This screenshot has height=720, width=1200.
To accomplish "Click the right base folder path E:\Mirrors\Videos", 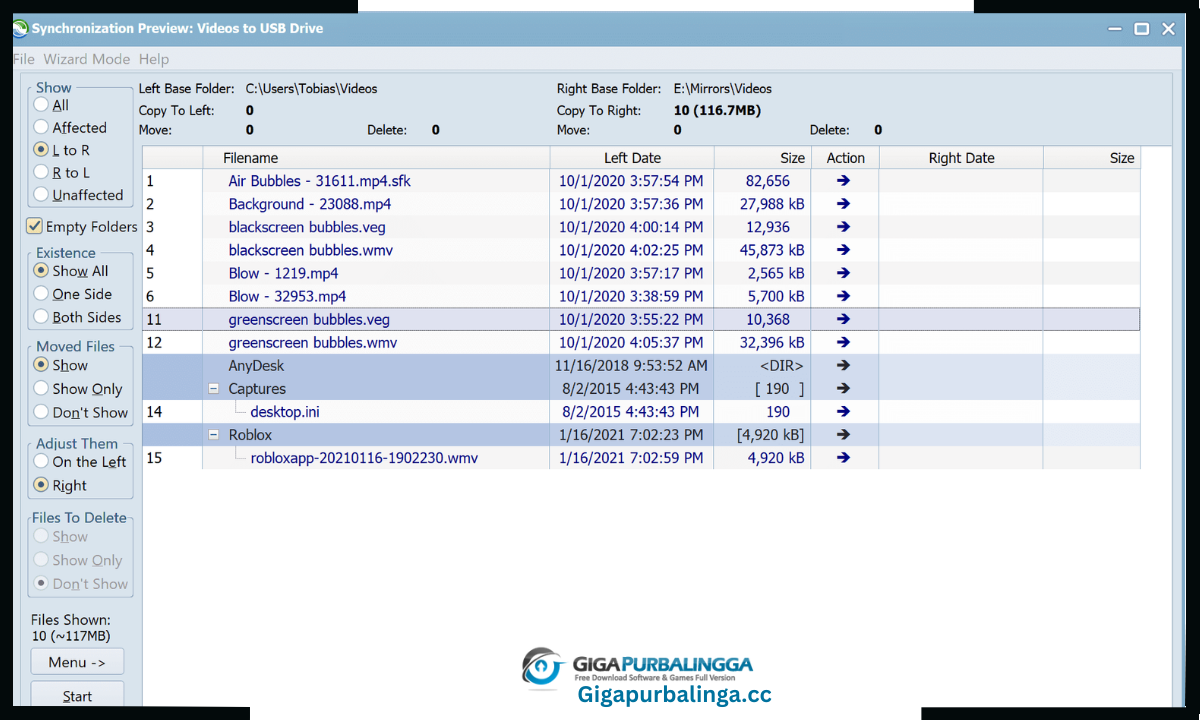I will [722, 89].
